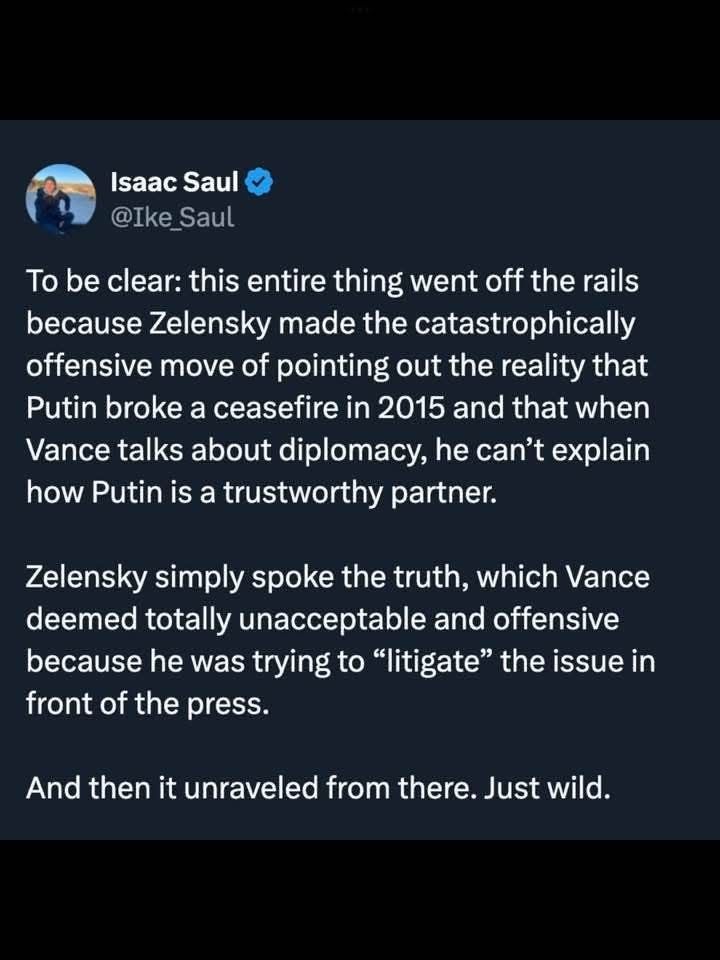This screenshot has width=720, height=960.
Task: Click "Vance talks about" text
Action: (149, 450)
